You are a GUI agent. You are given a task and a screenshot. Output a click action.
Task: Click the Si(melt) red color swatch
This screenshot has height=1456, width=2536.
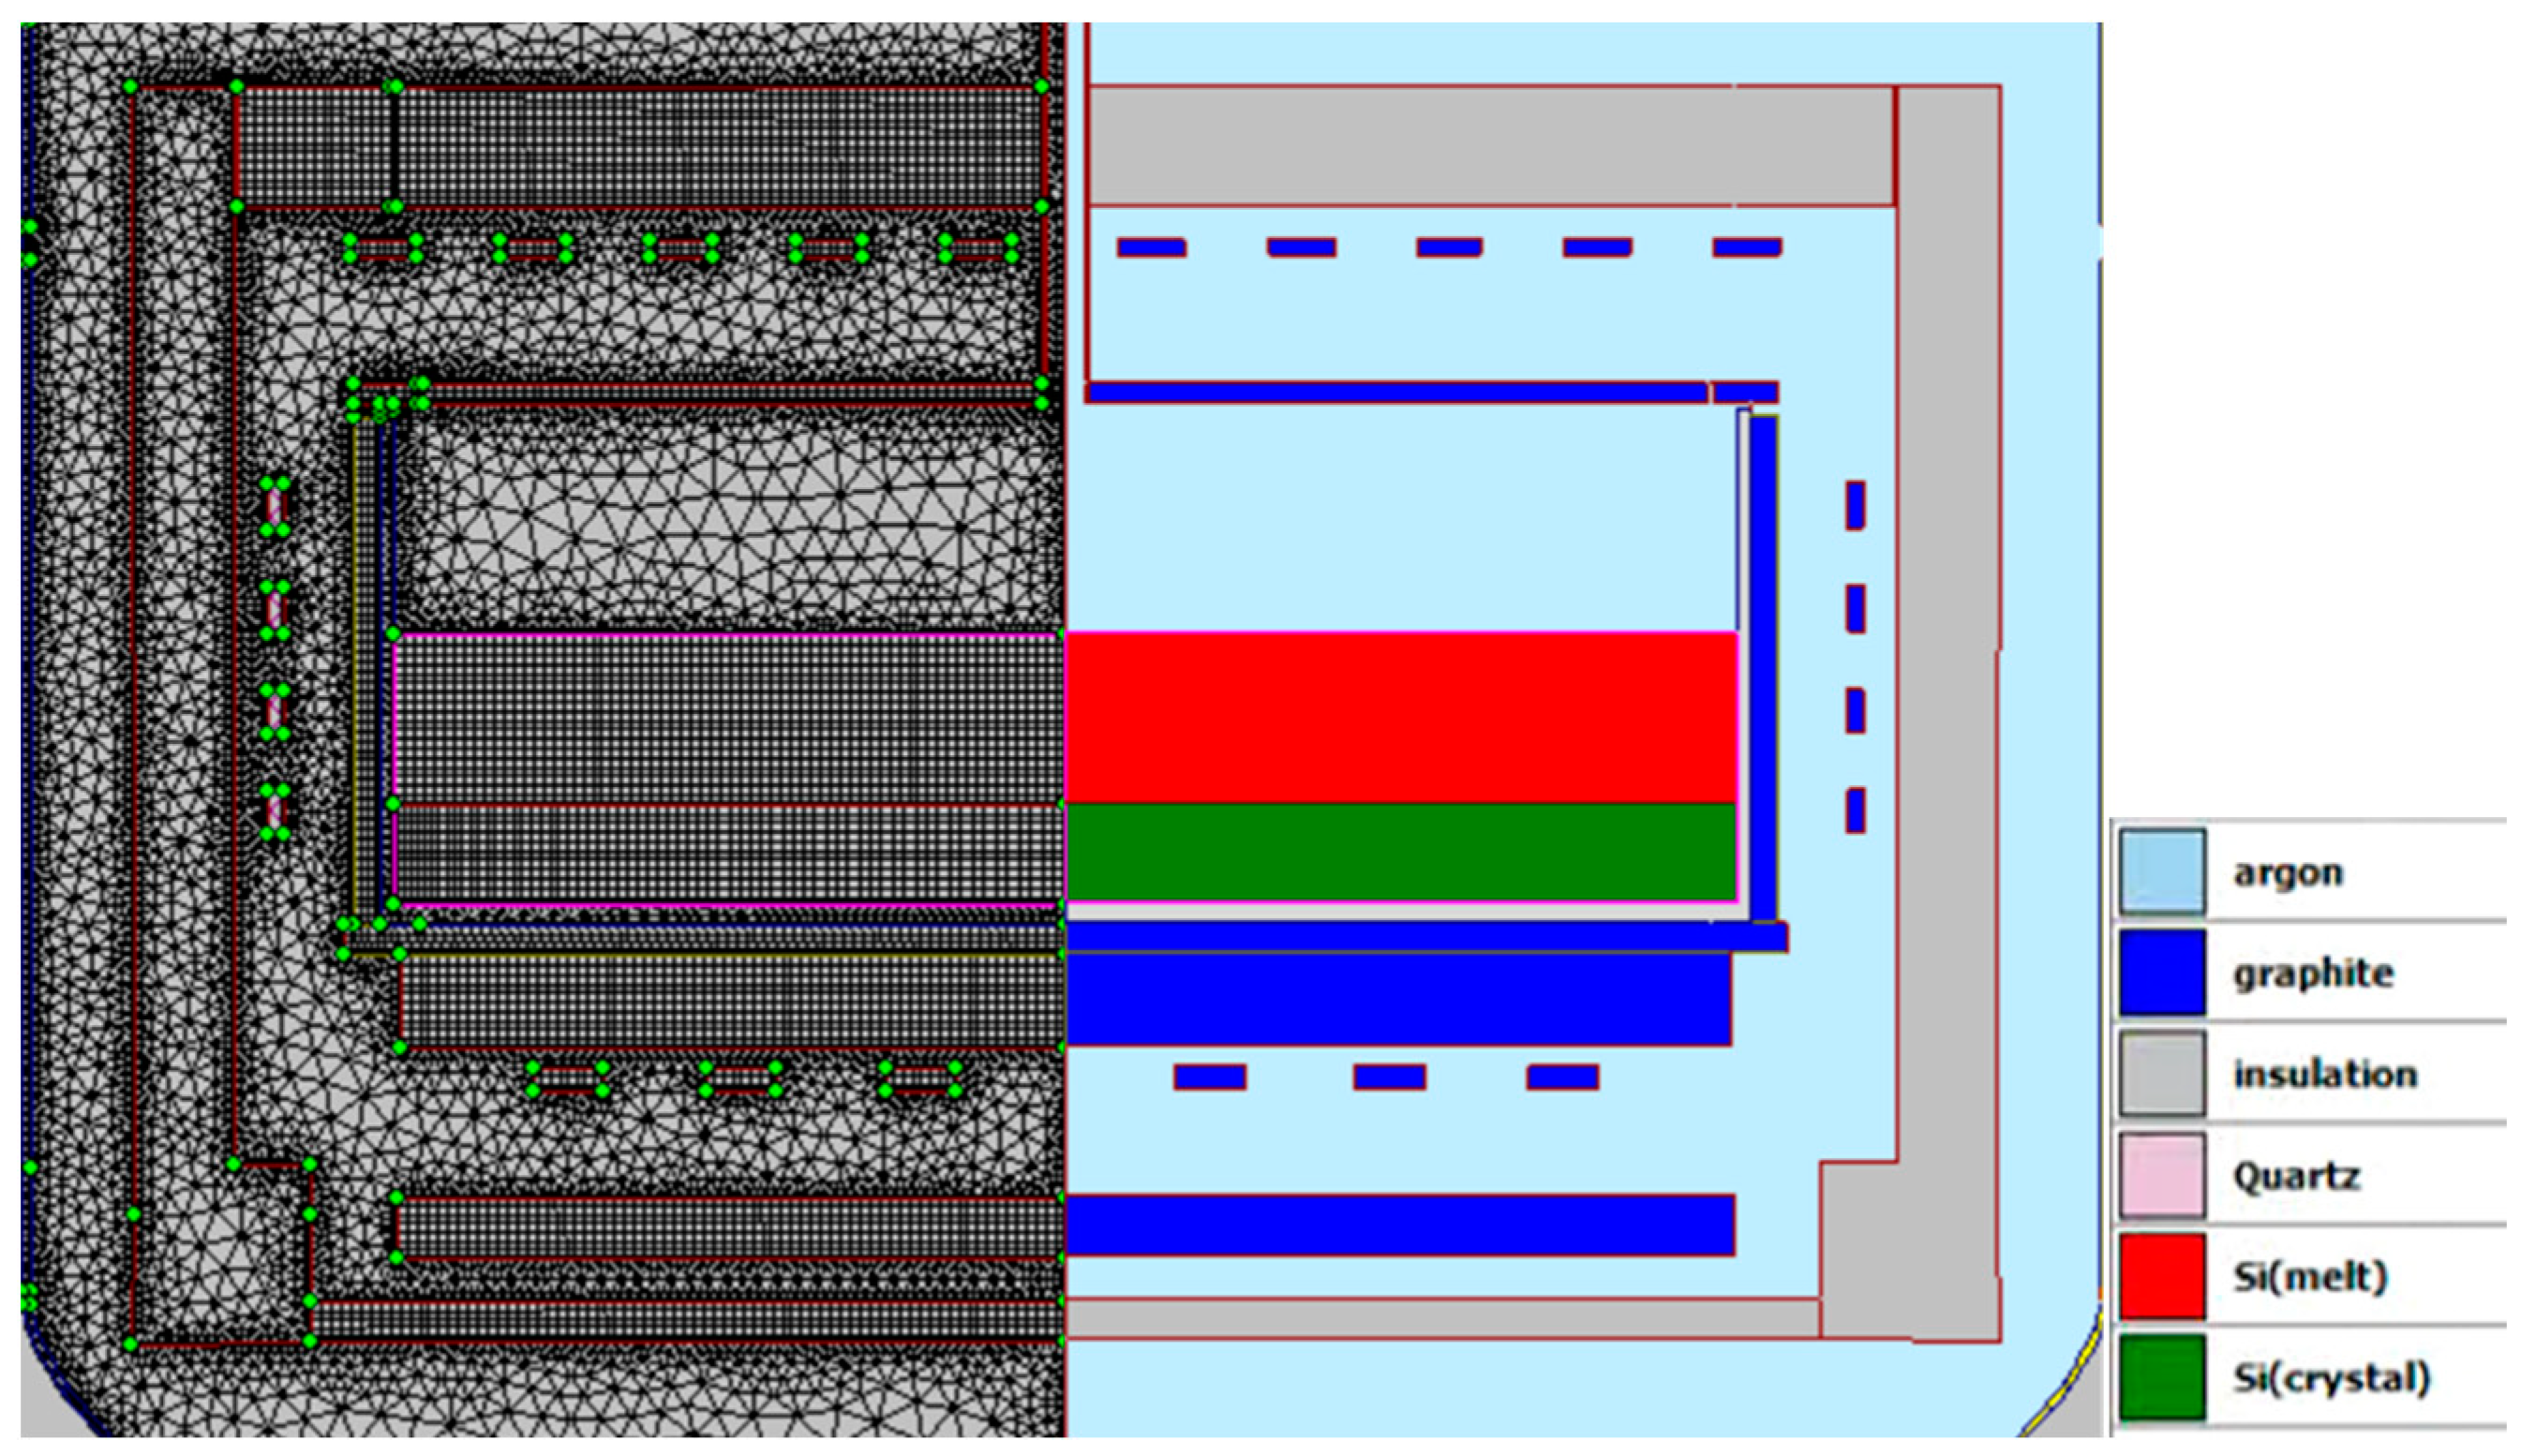point(2161,1275)
